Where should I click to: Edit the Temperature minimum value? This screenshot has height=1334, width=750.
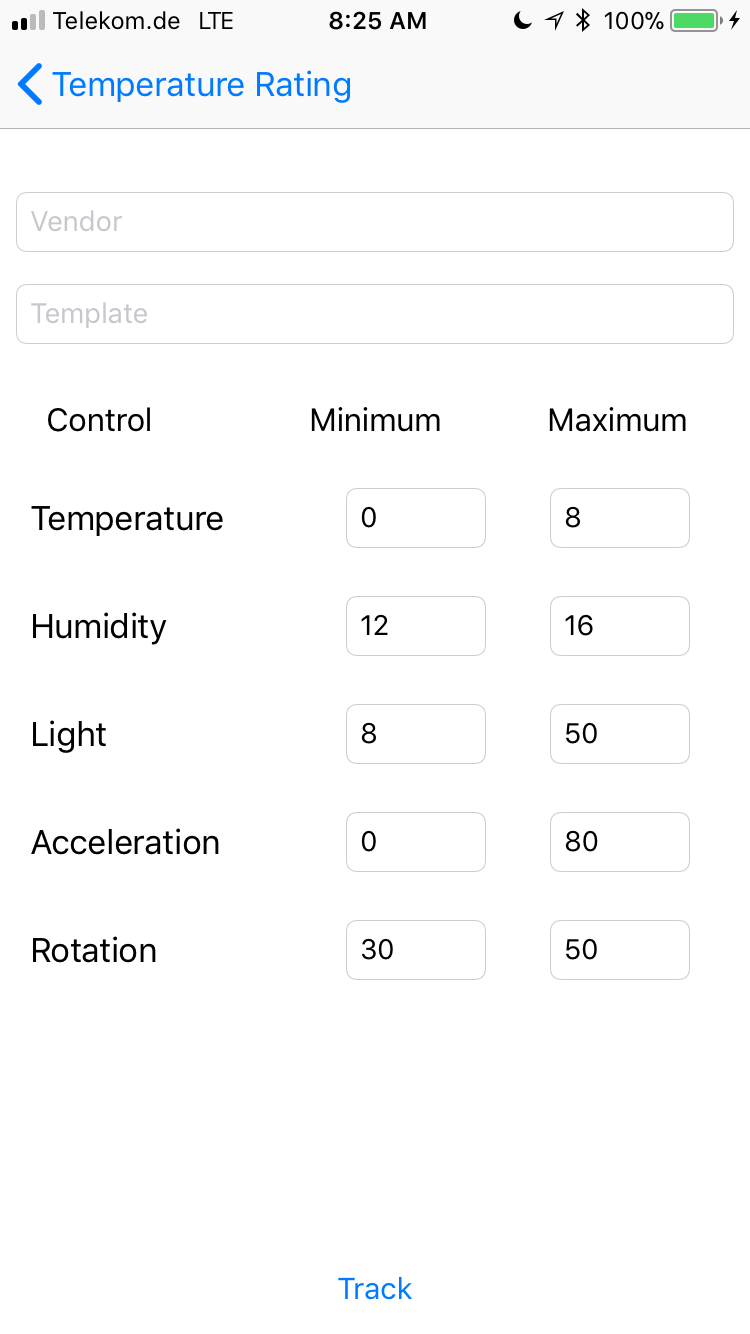(x=416, y=518)
